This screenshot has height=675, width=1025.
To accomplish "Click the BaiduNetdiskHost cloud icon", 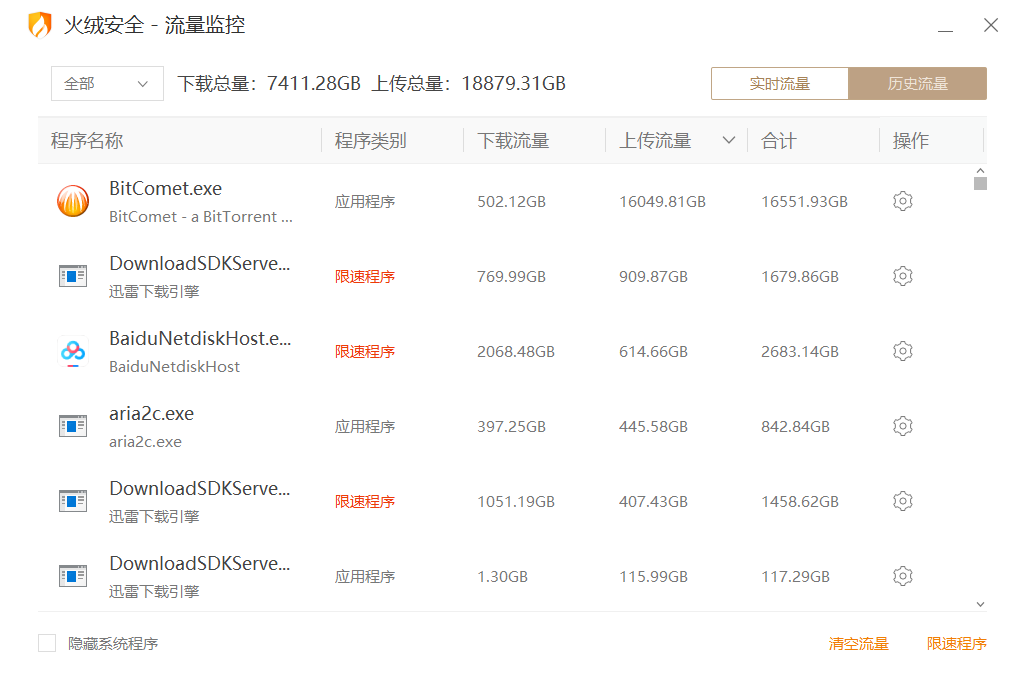I will (73, 352).
